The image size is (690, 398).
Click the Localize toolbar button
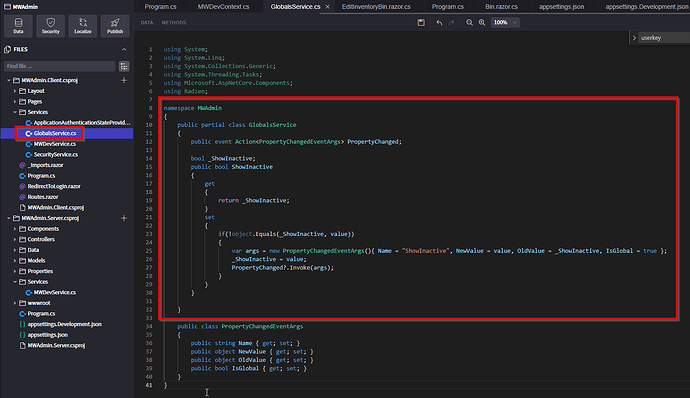[83, 26]
